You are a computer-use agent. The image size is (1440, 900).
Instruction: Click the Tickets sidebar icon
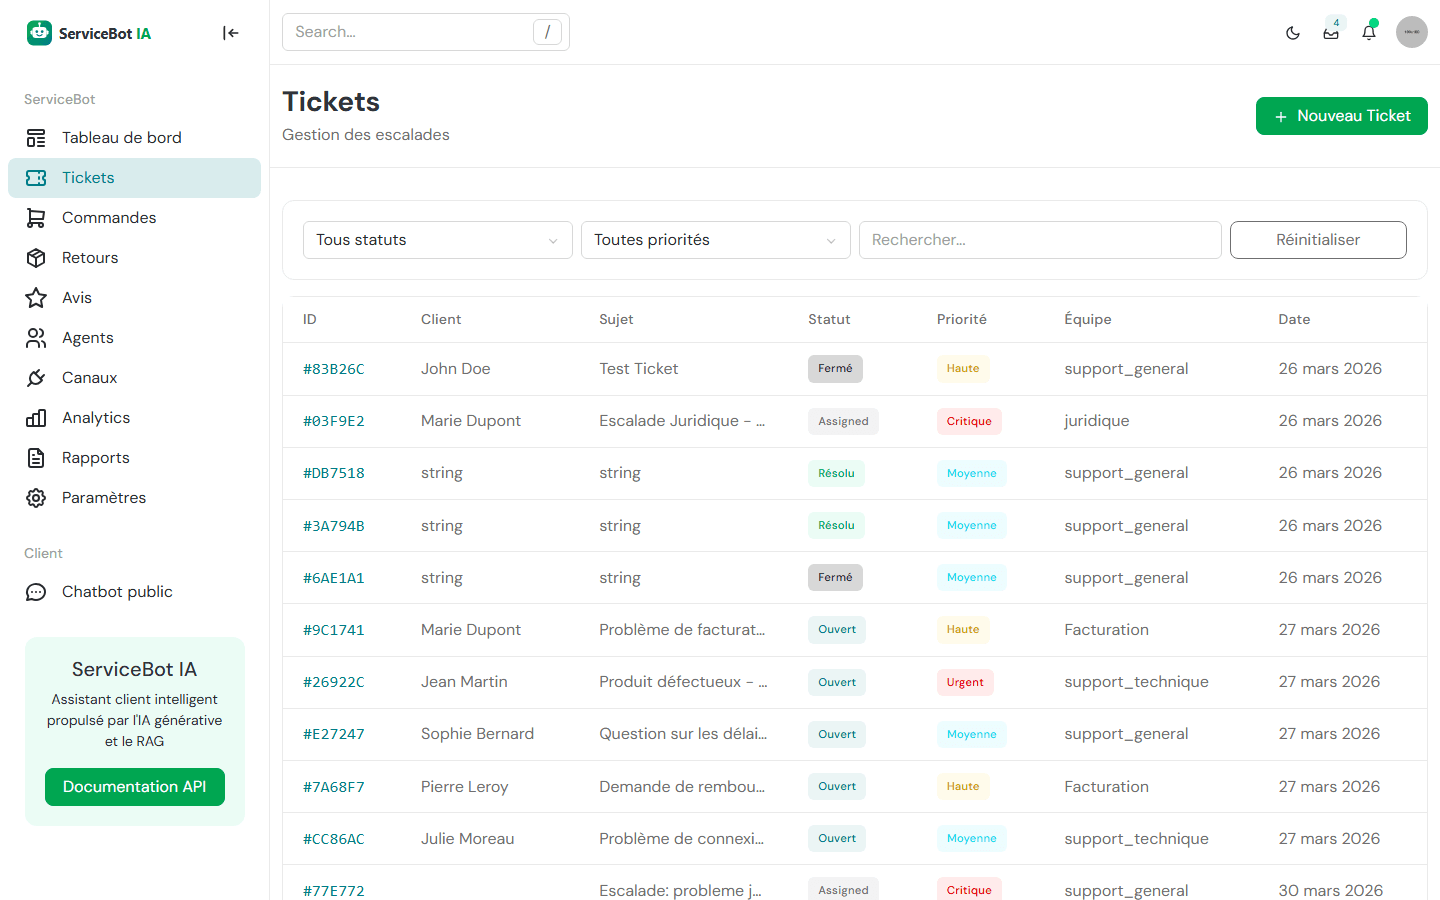pyautogui.click(x=36, y=178)
